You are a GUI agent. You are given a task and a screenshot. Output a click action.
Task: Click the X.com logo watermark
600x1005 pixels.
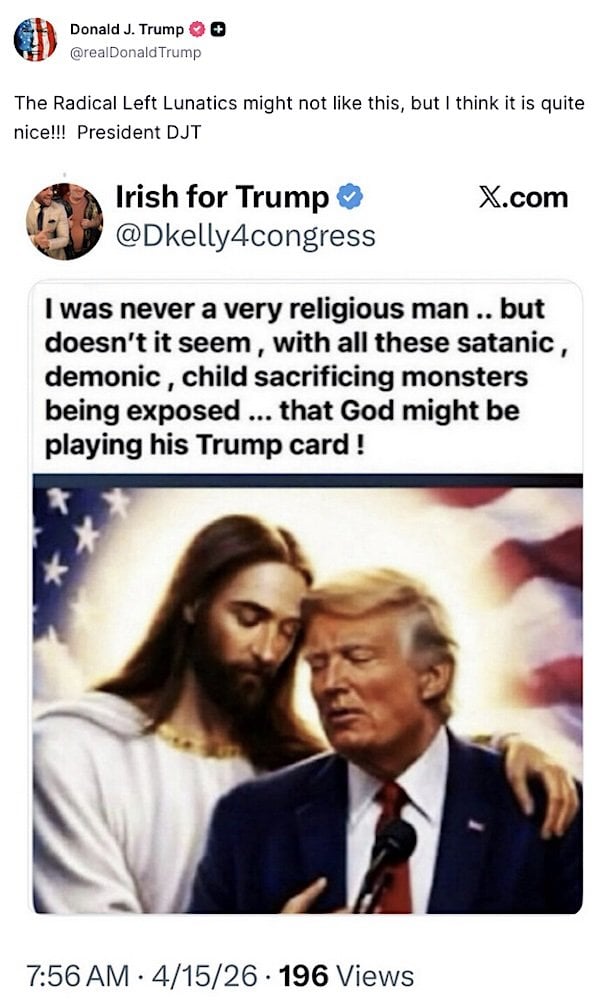tap(523, 198)
